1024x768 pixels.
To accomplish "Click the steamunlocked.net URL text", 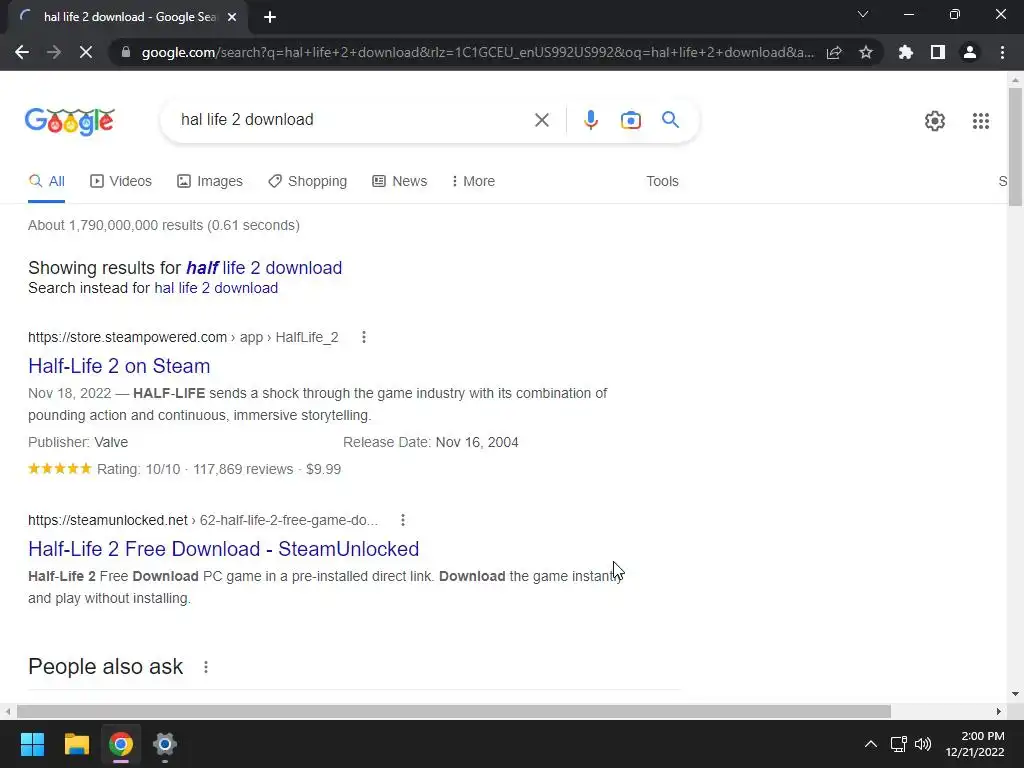I will pyautogui.click(x=203, y=520).
